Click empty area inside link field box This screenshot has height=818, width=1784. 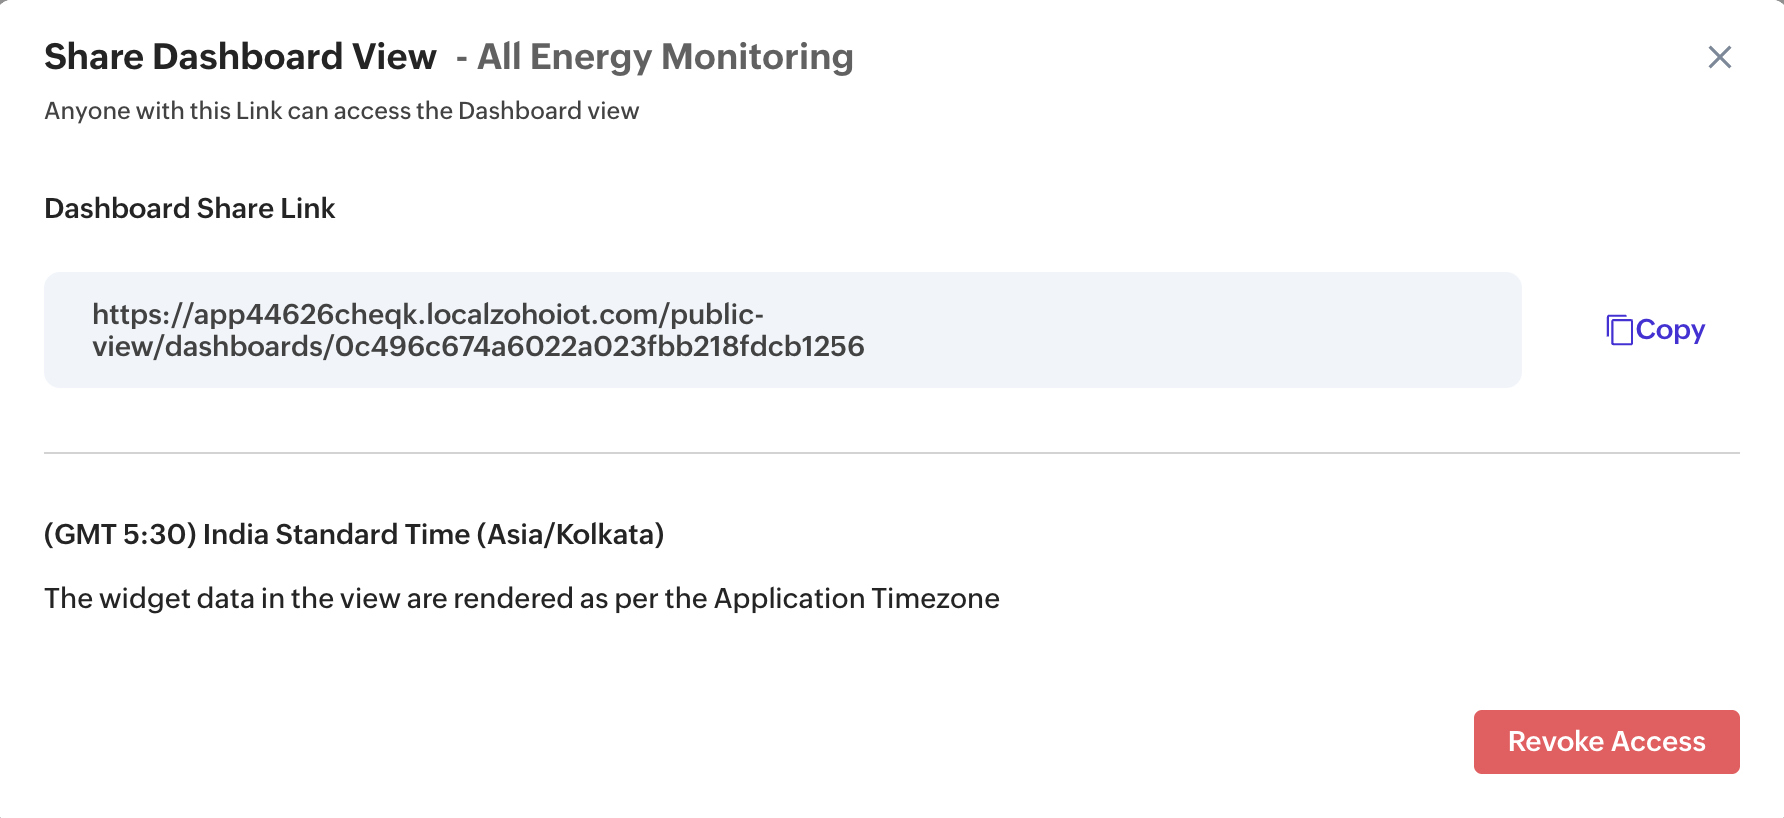point(1200,330)
